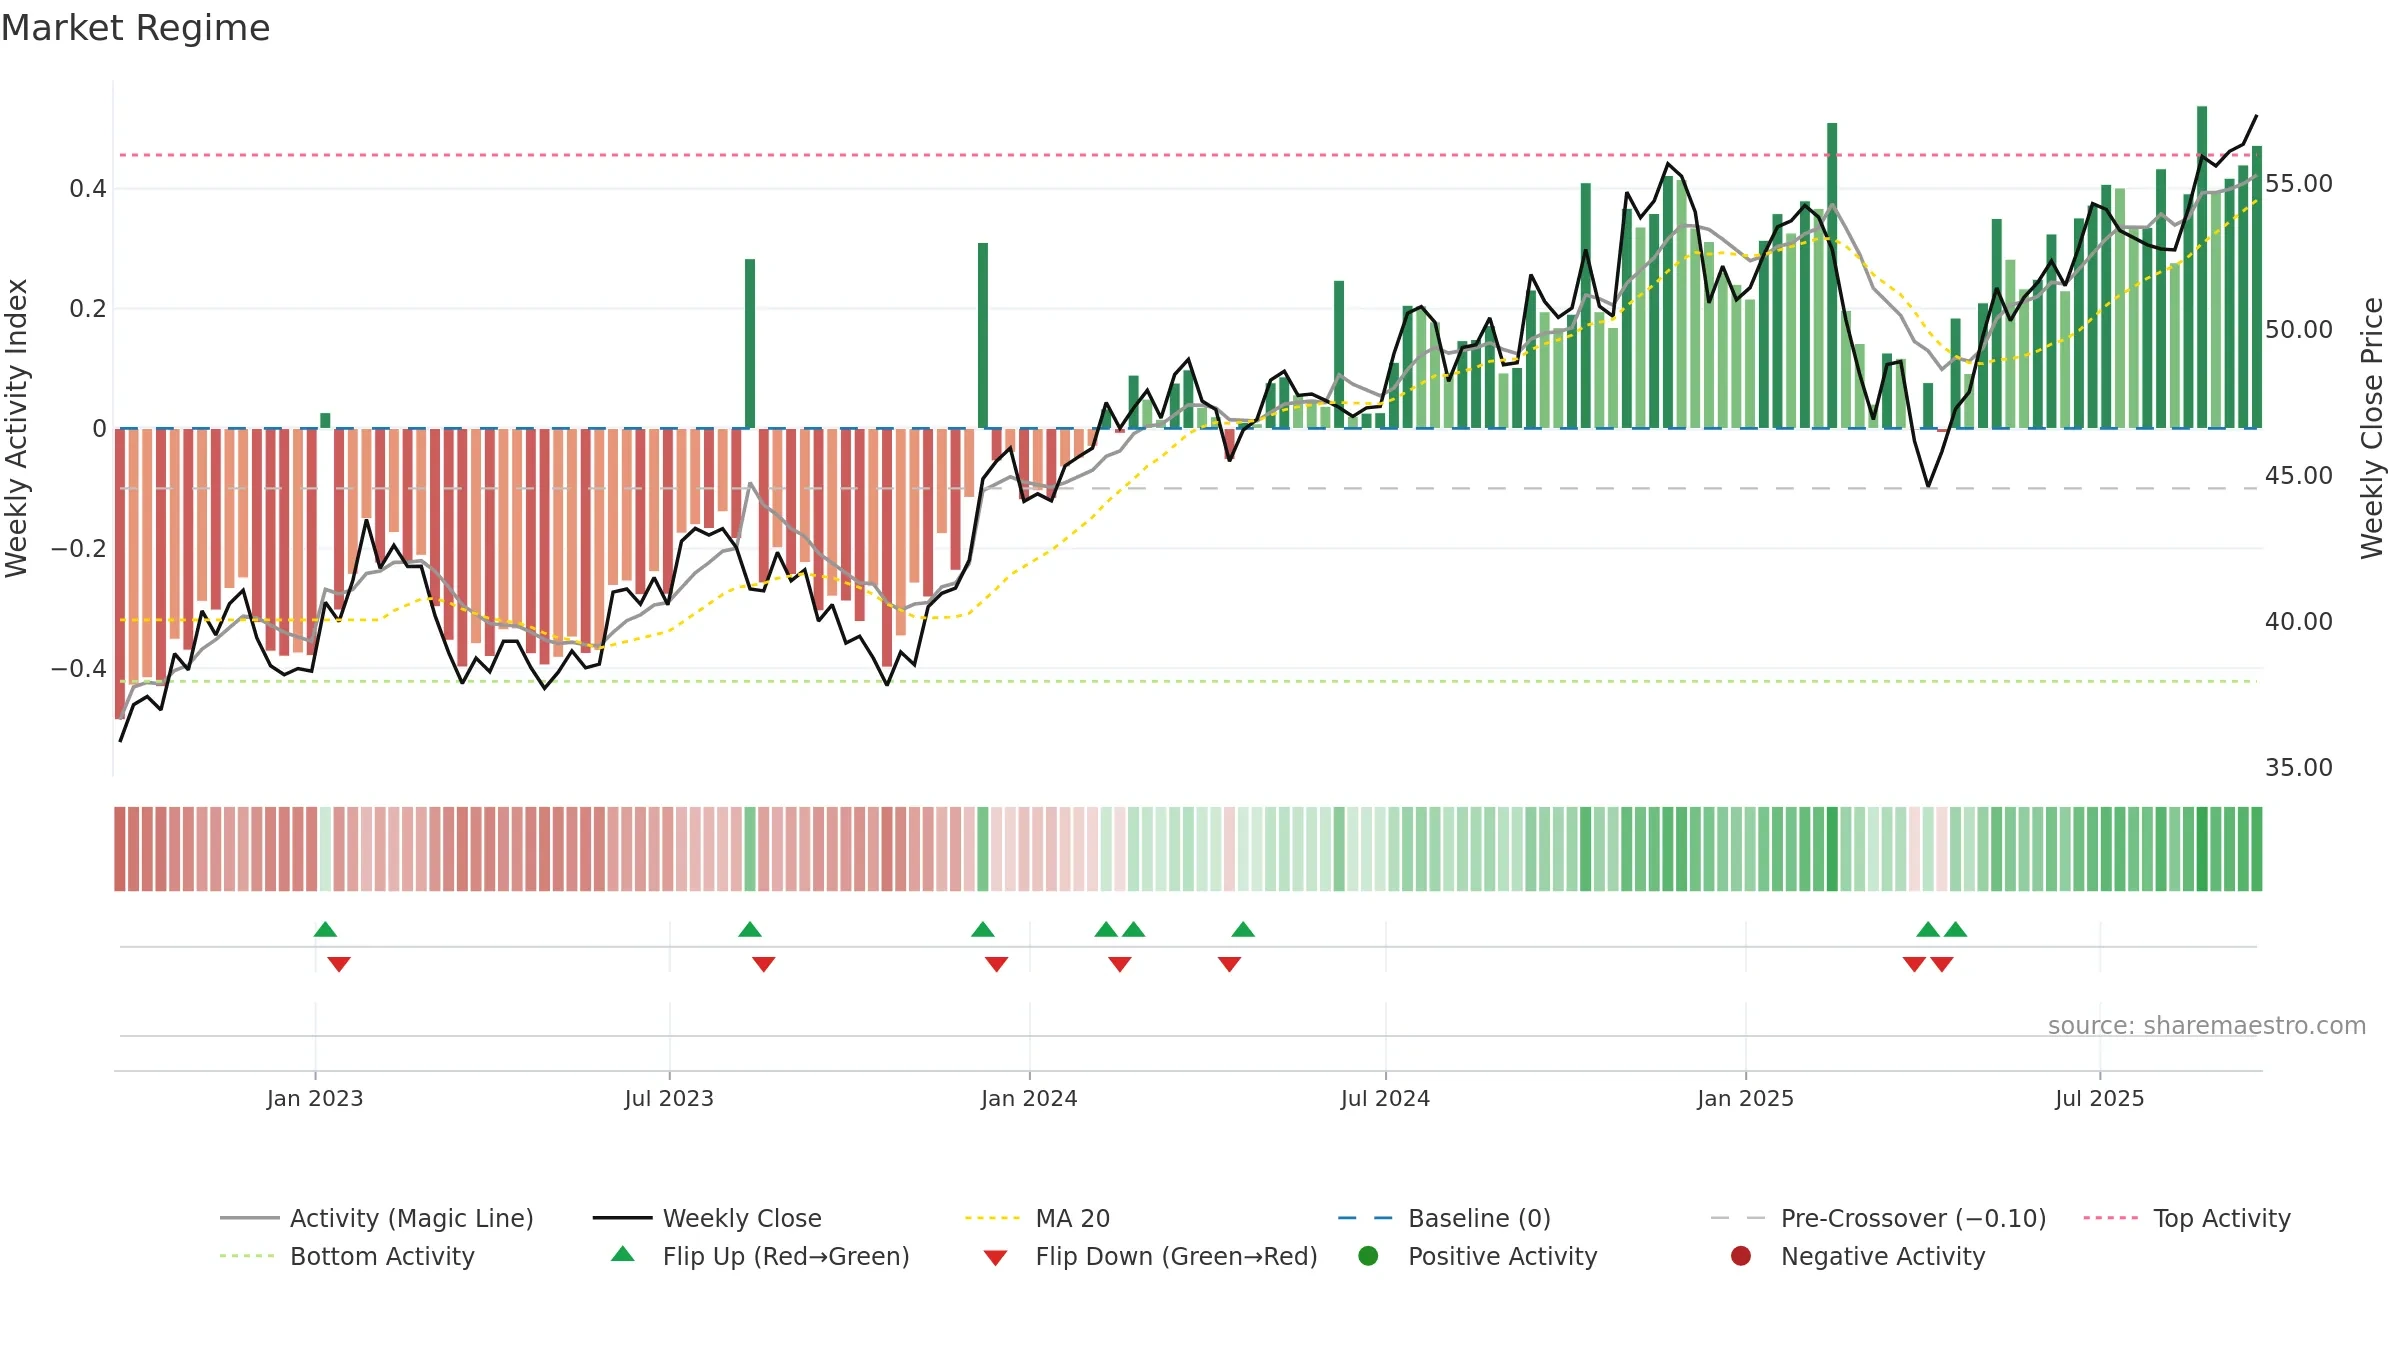Click the Jul 2023 x-axis label
Image resolution: width=2400 pixels, height=1350 pixels.
[669, 1099]
